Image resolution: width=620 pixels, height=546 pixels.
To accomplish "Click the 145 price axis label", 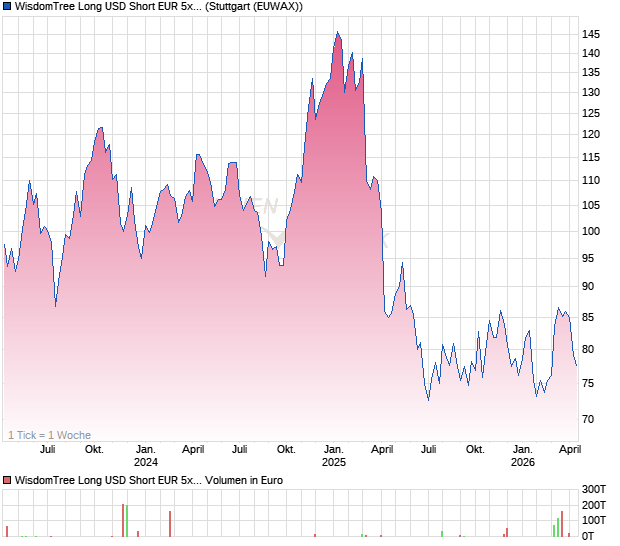I will [x=591, y=34].
